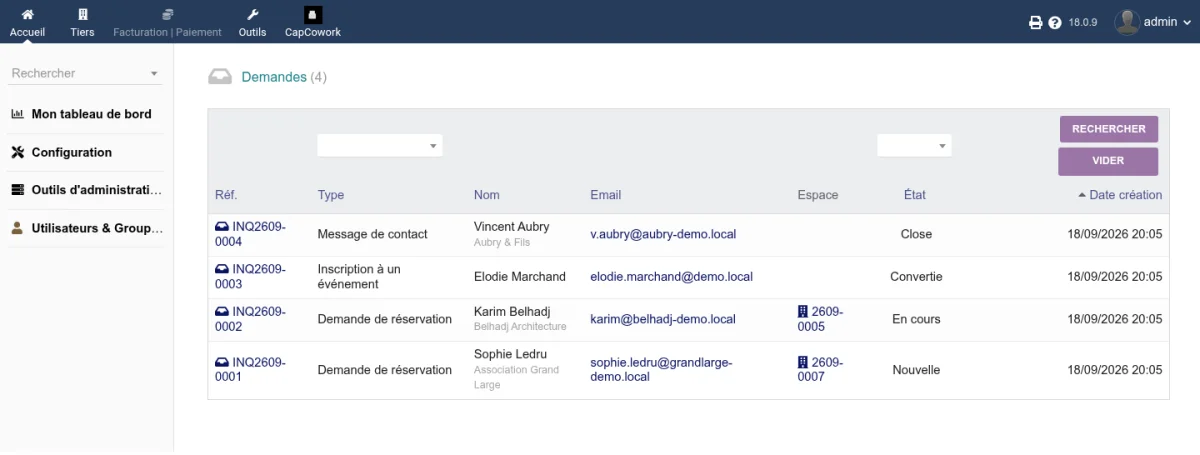Click email v.aubry@aubry-demo.local
The width and height of the screenshot is (1200, 455).
663,234
